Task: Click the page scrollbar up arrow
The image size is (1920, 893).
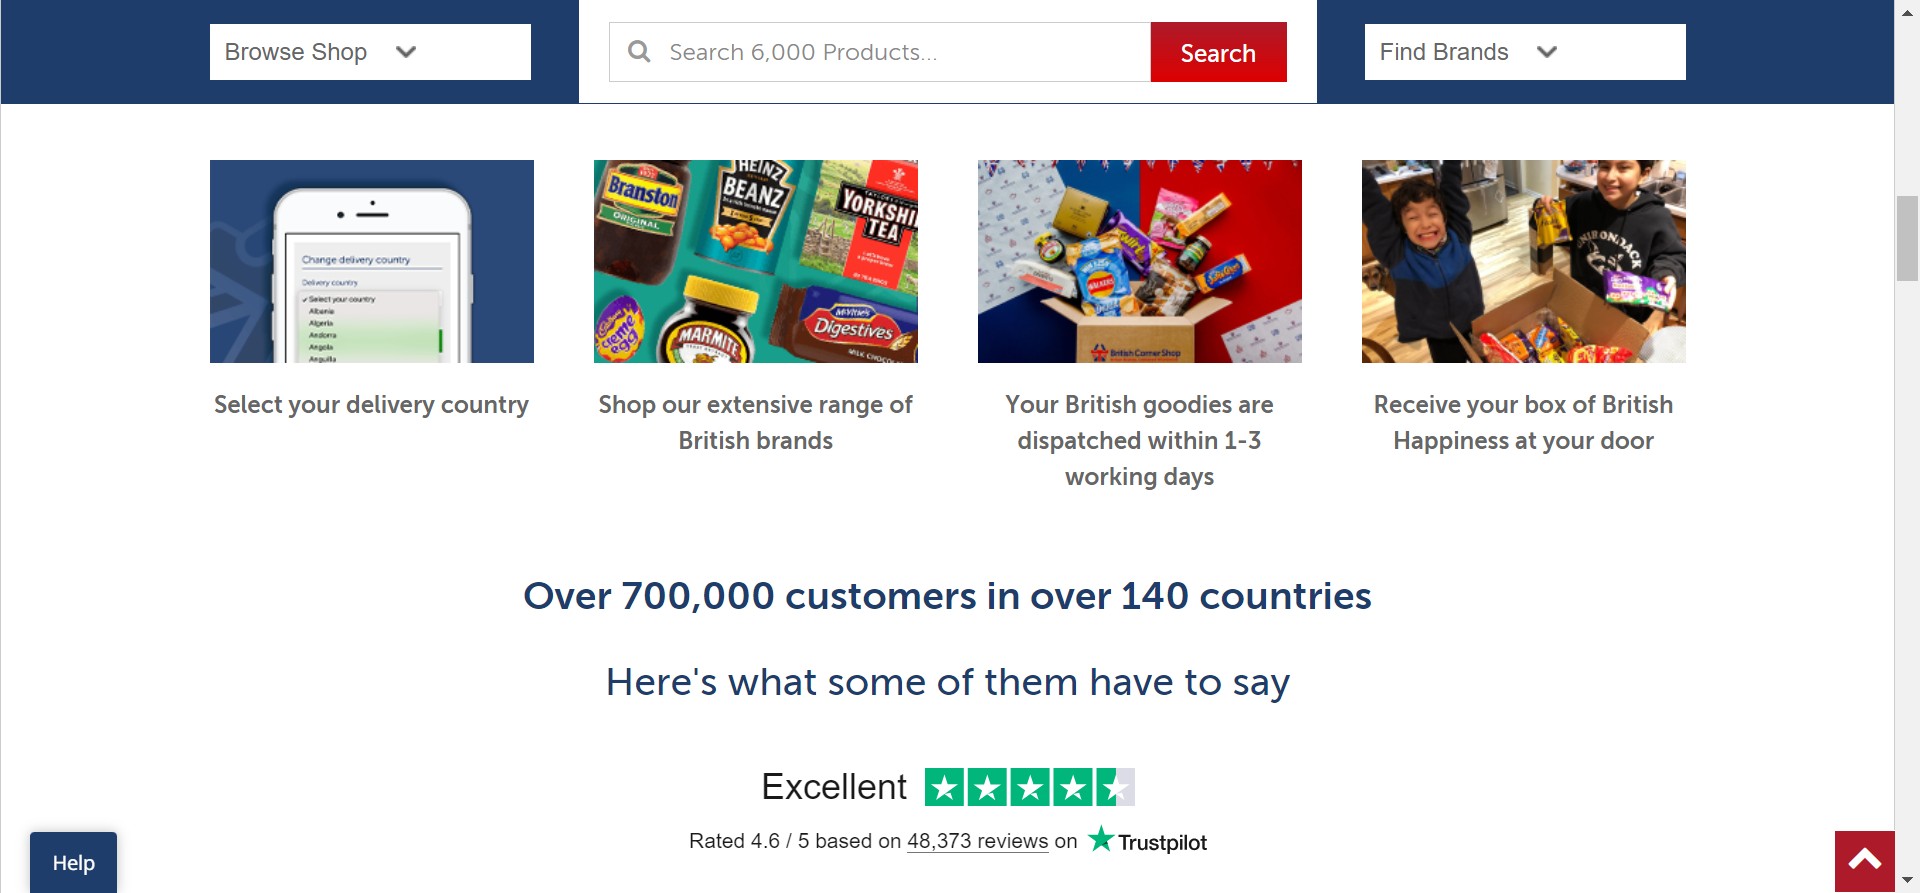Action: (1907, 12)
